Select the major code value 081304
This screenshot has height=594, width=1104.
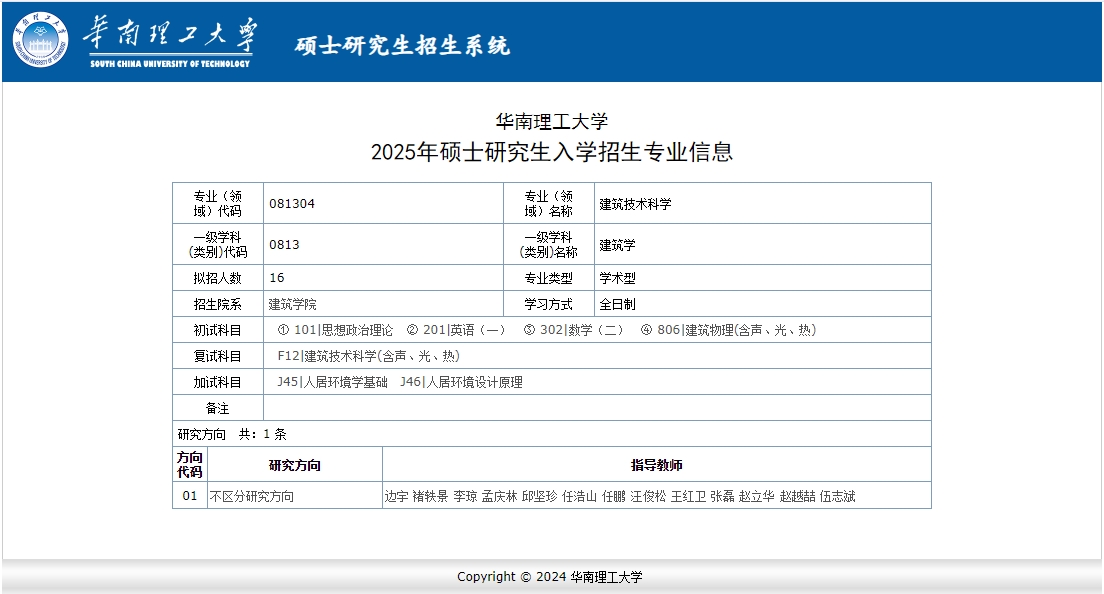[x=291, y=203]
